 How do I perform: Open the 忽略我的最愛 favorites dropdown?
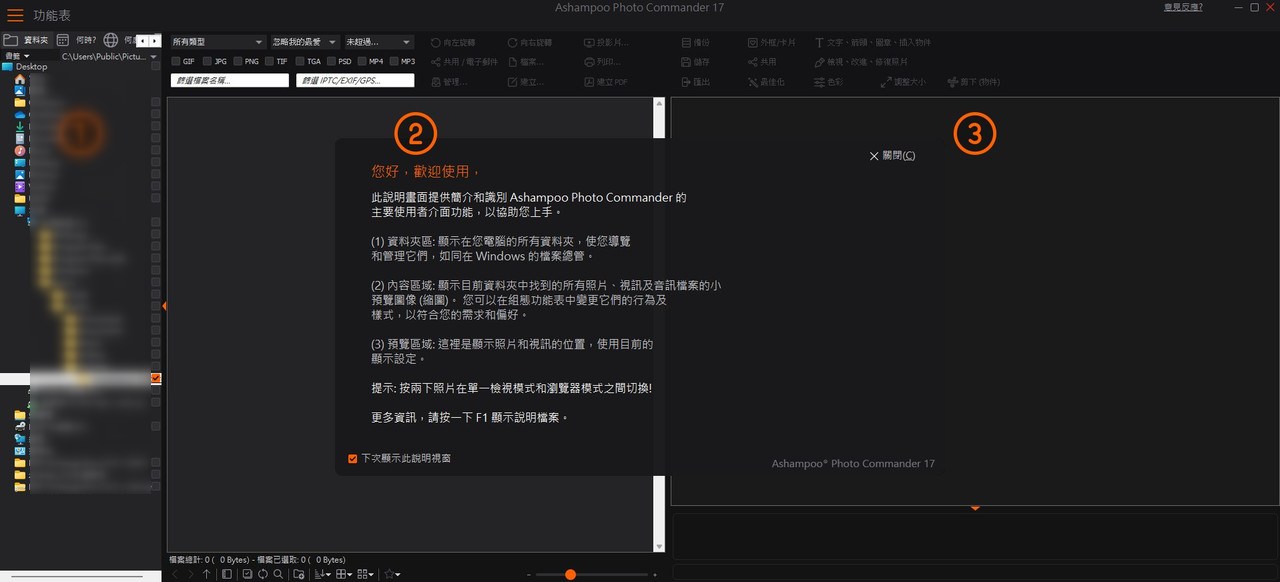(x=305, y=43)
